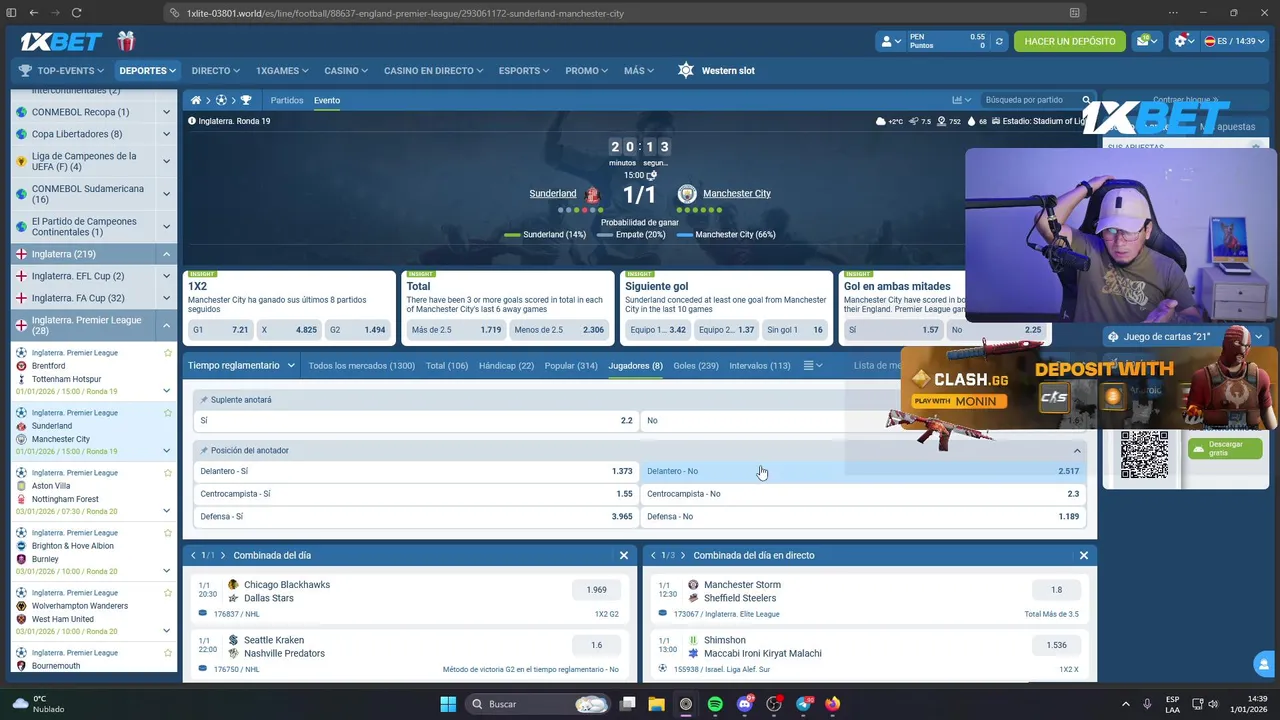The image size is (1280, 720).
Task: Open the TOP-EVENTS menu
Action: pos(61,71)
